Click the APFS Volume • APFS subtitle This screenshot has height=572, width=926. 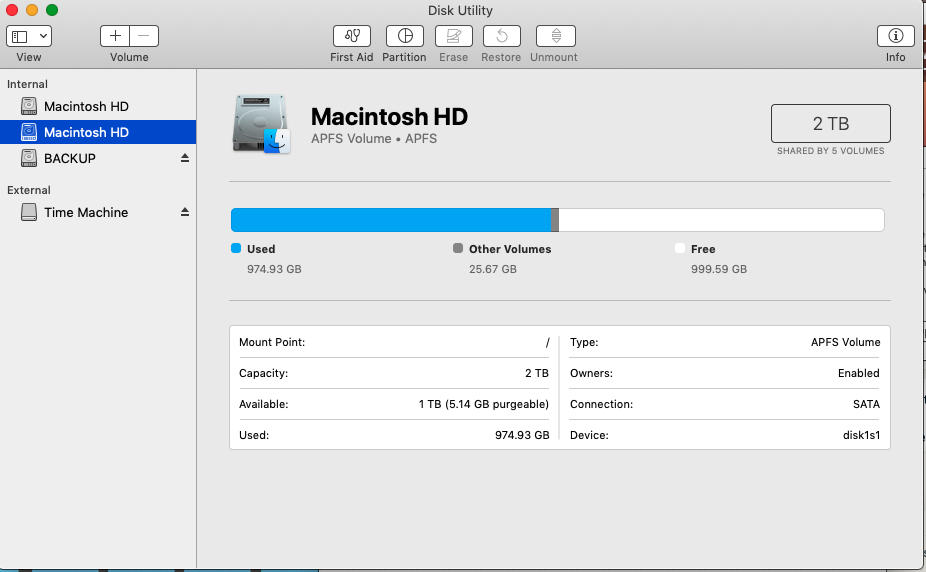click(x=374, y=139)
